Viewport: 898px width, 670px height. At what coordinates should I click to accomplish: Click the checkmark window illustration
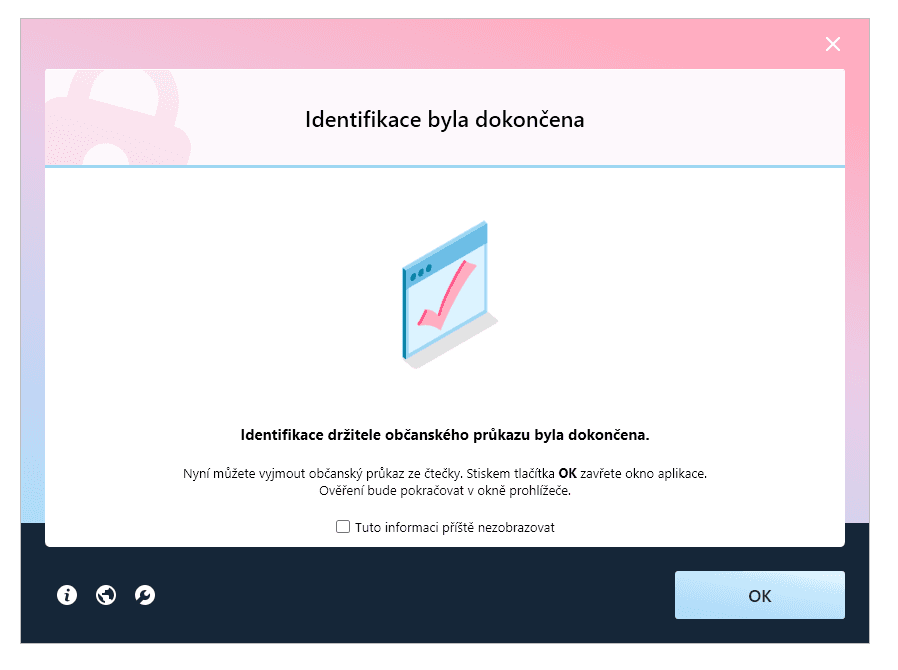(x=449, y=295)
